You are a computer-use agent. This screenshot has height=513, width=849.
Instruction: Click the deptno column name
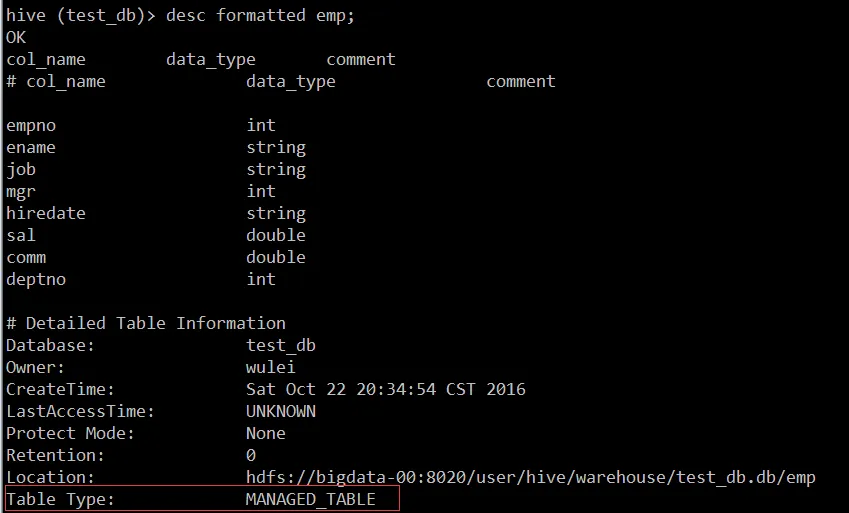(36, 280)
